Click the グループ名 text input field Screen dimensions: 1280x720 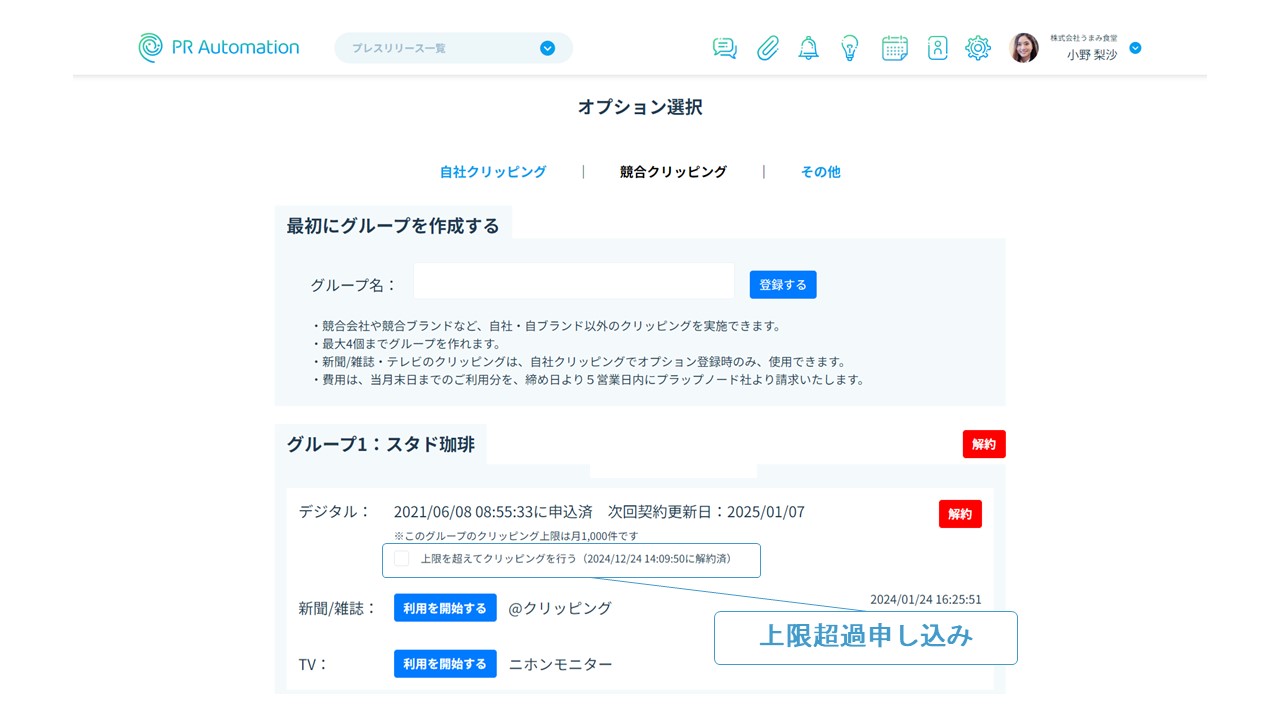coord(574,282)
